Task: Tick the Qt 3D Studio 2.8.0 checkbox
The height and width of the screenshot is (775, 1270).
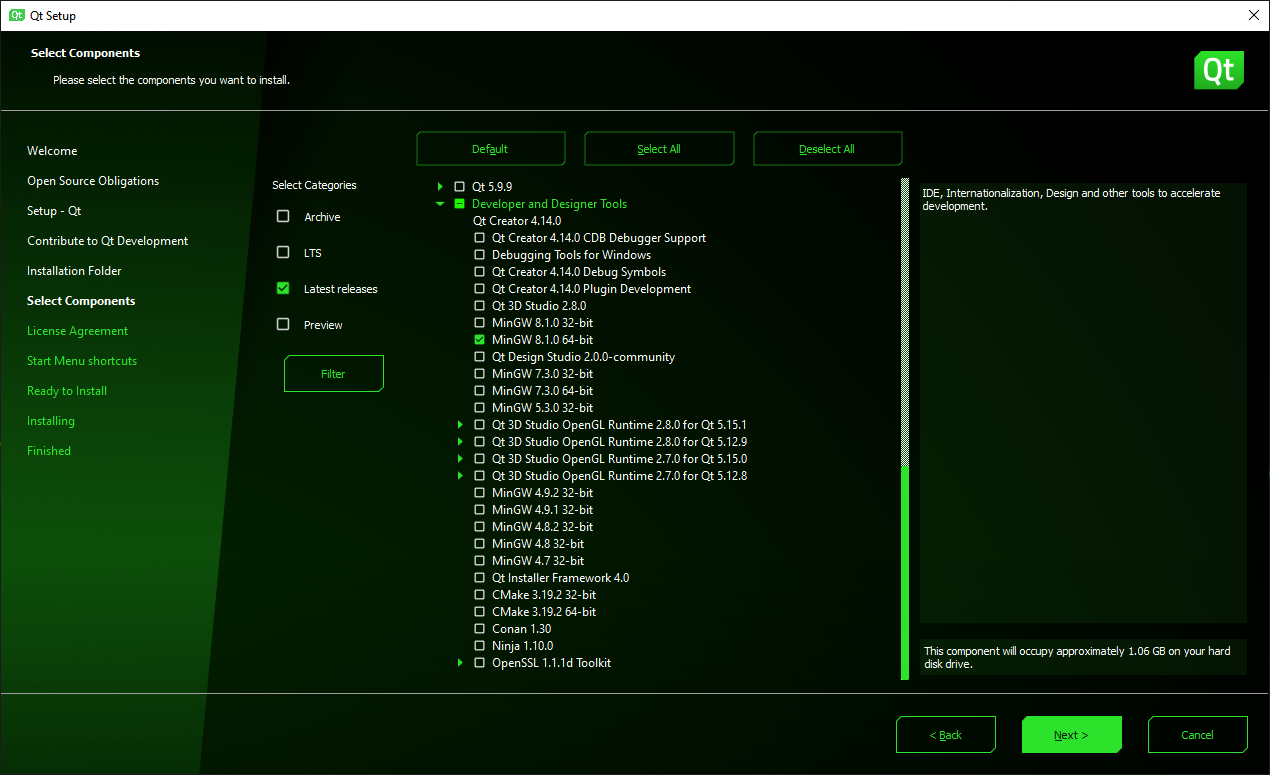Action: tap(480, 306)
